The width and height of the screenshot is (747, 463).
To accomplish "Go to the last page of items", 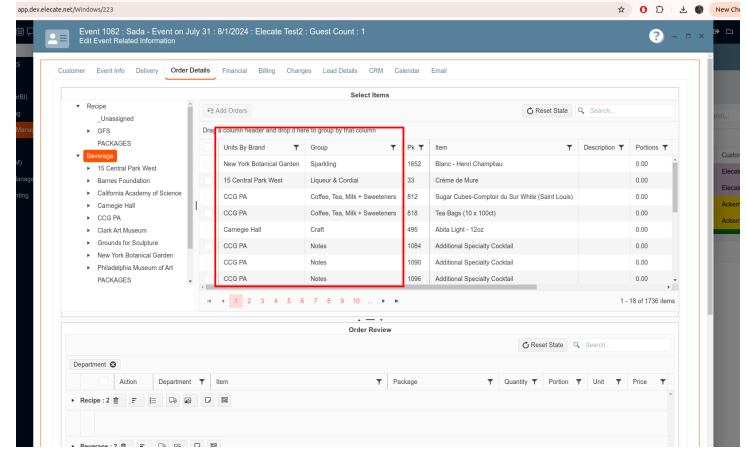I will point(397,300).
